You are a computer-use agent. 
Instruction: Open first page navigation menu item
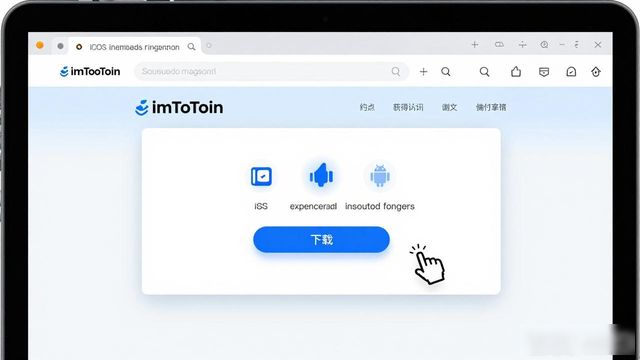tap(367, 107)
